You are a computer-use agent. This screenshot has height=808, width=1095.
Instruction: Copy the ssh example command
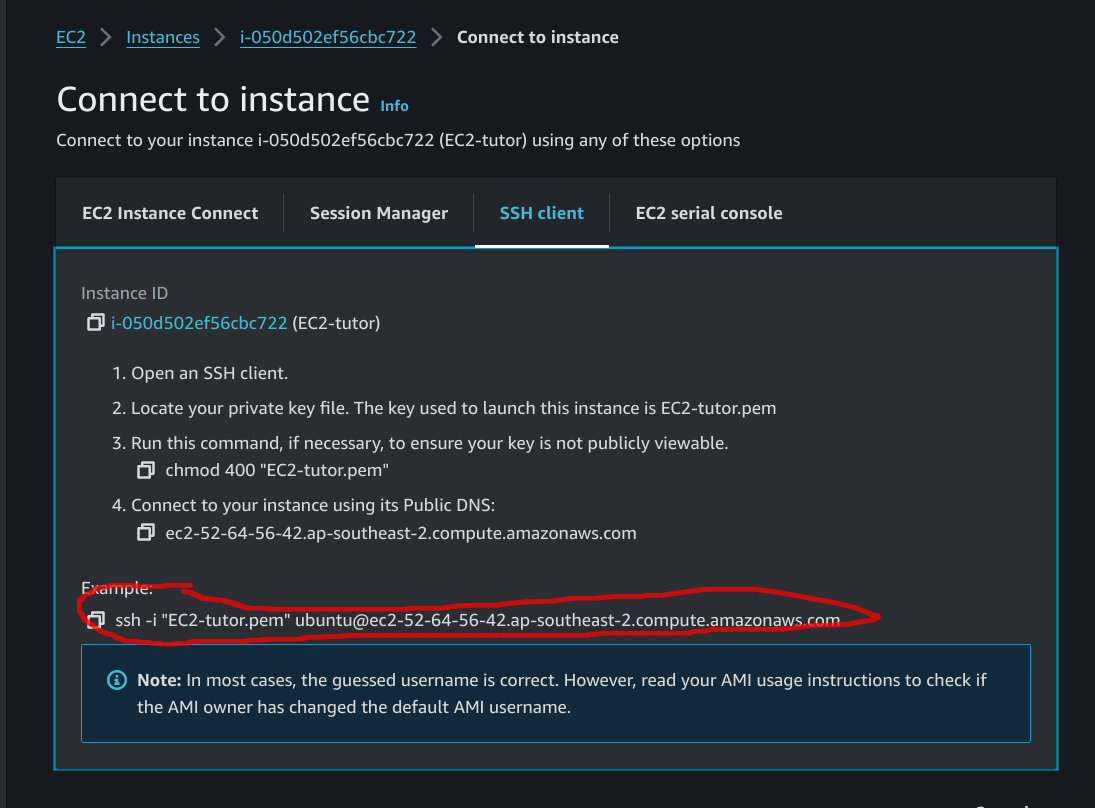coord(96,620)
